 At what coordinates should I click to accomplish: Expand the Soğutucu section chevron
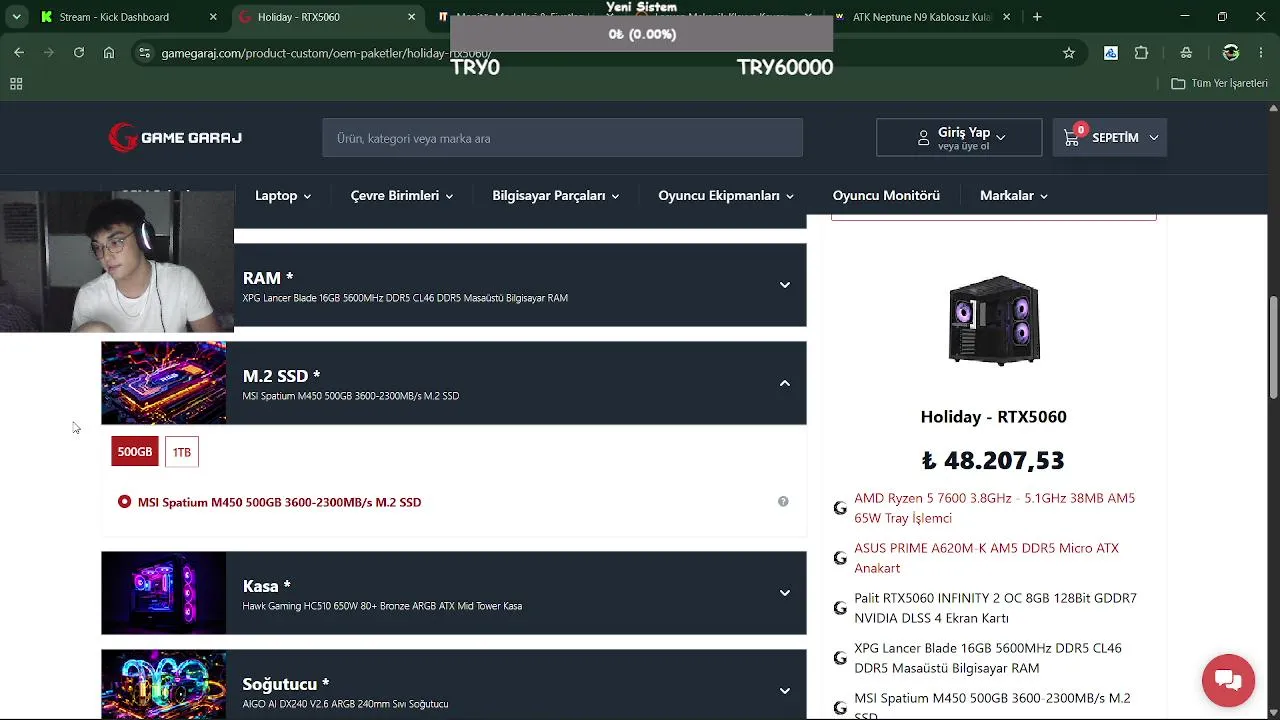[x=785, y=691]
